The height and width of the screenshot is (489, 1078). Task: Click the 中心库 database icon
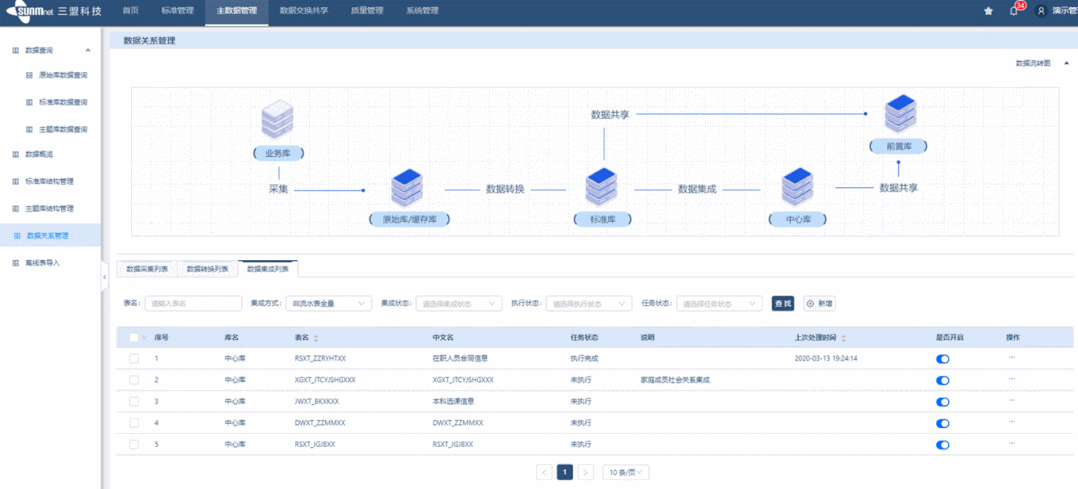[x=796, y=187]
